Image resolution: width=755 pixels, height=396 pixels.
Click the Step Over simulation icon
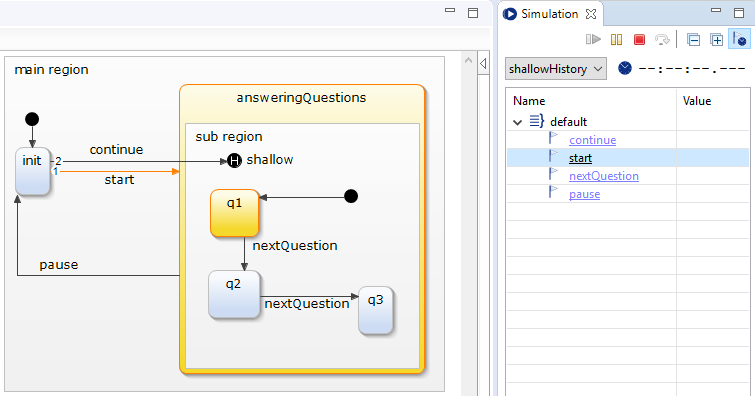click(x=662, y=40)
